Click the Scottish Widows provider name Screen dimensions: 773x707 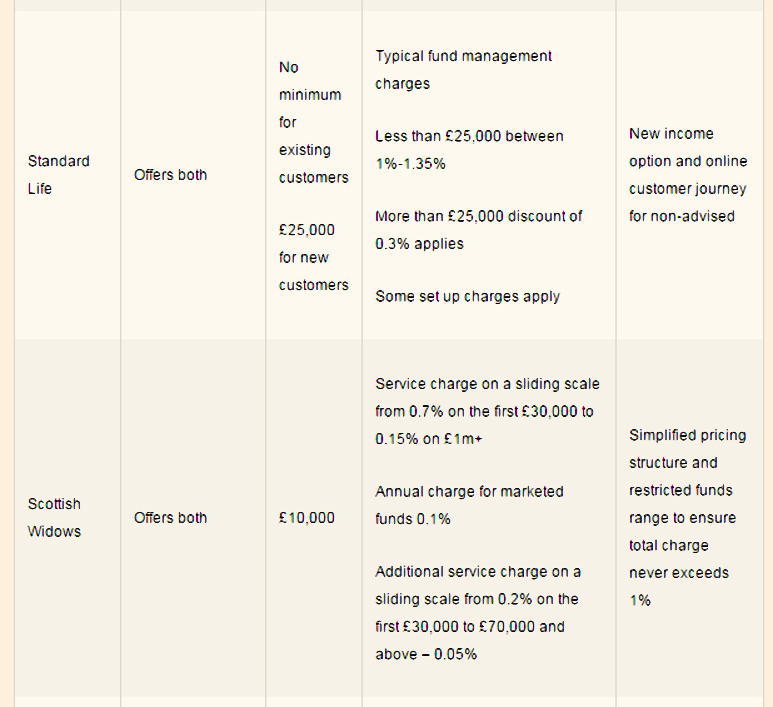54,518
